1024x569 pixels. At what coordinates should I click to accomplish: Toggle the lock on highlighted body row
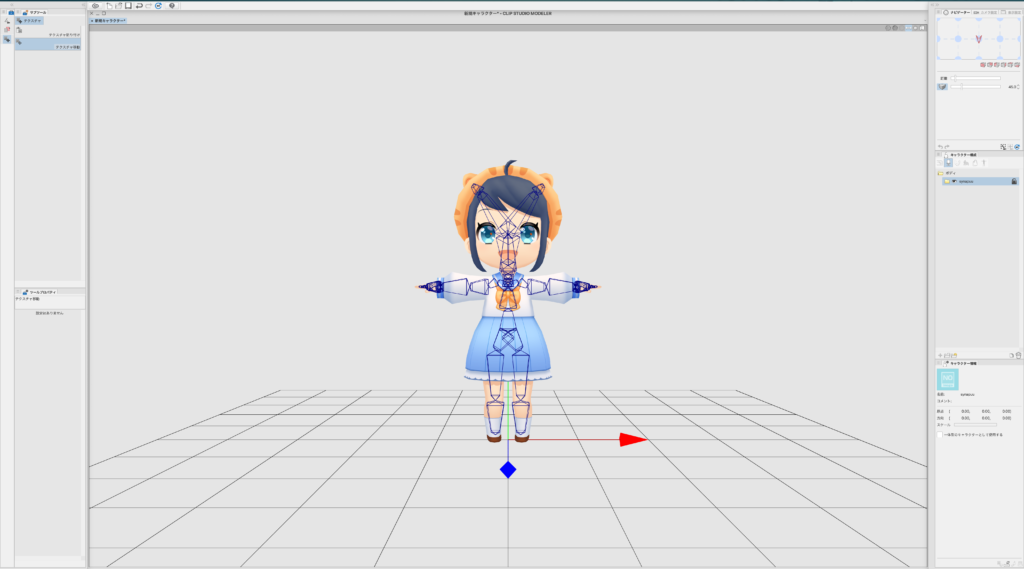(1014, 181)
